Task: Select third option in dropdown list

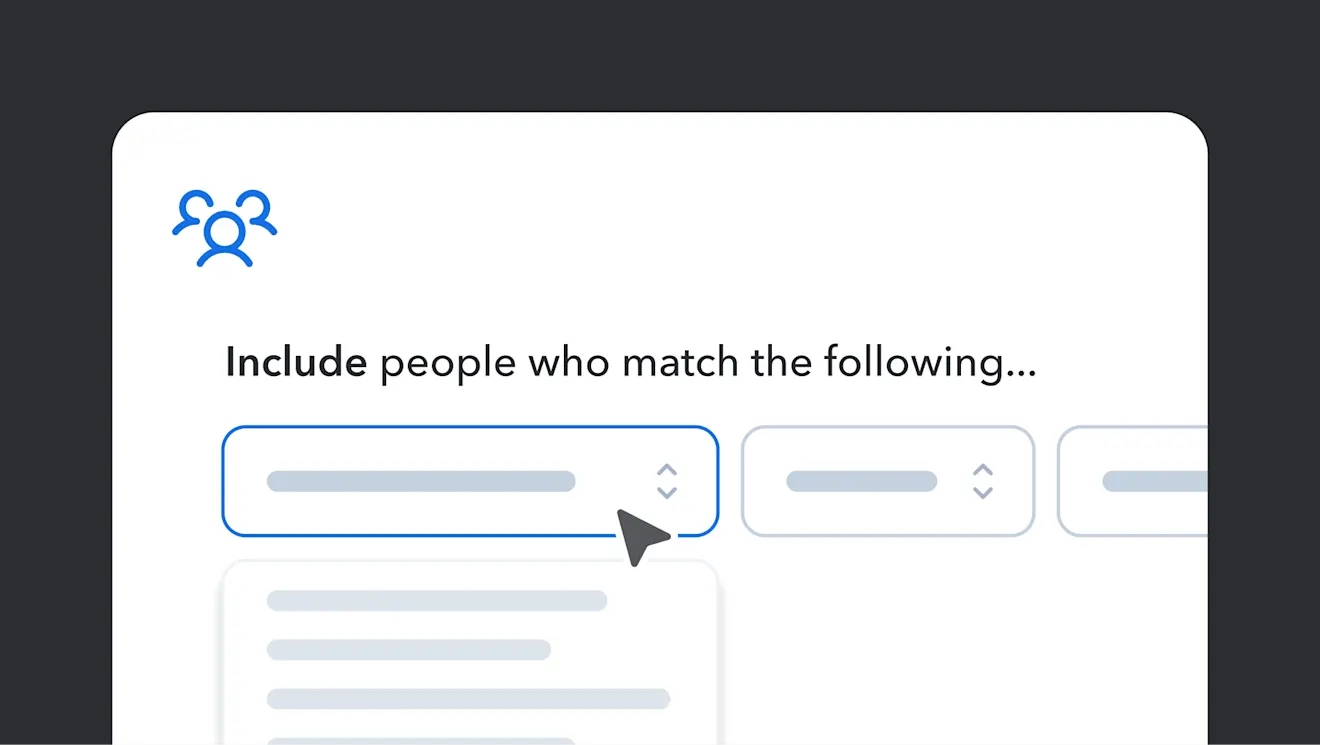Action: [x=468, y=699]
